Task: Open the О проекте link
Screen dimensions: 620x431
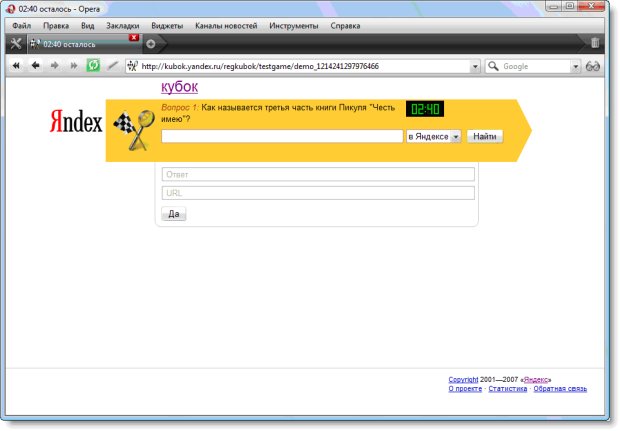Action: coord(465,389)
